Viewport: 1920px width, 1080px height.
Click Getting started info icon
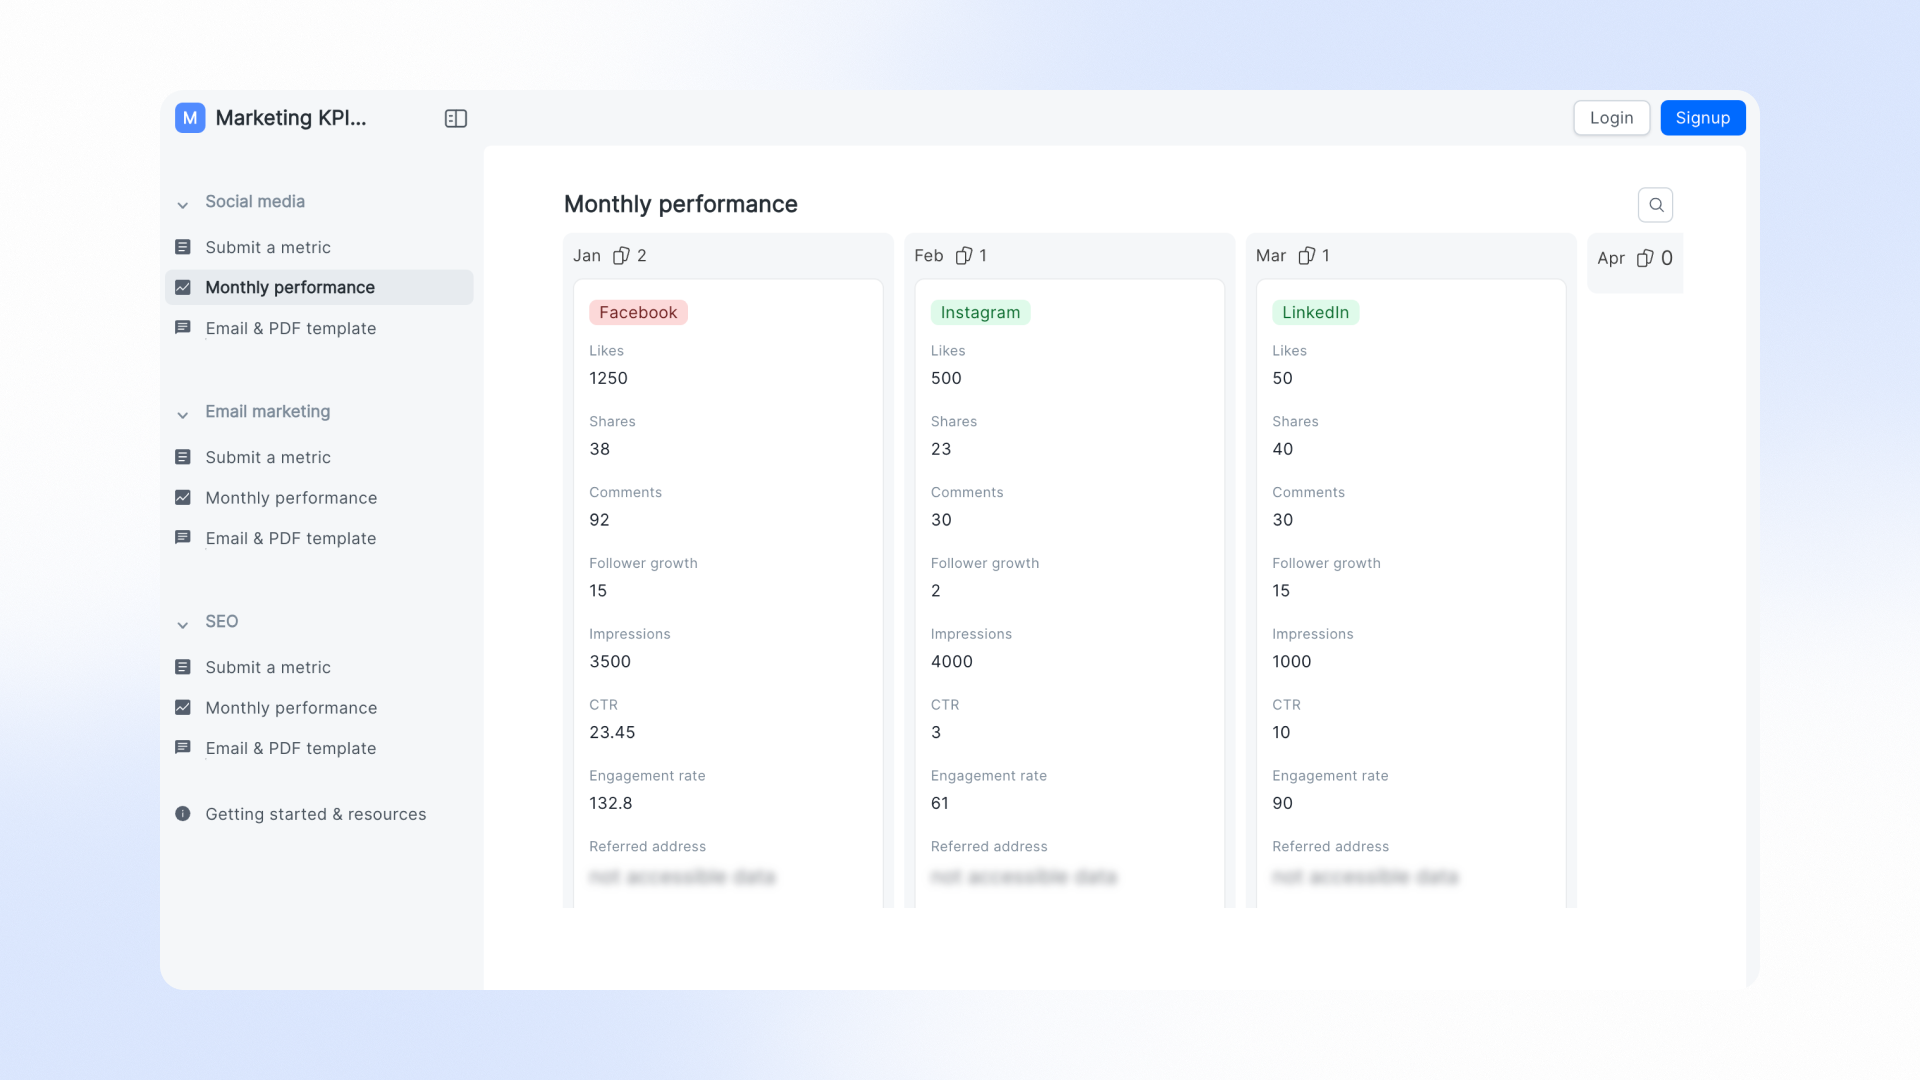click(183, 814)
